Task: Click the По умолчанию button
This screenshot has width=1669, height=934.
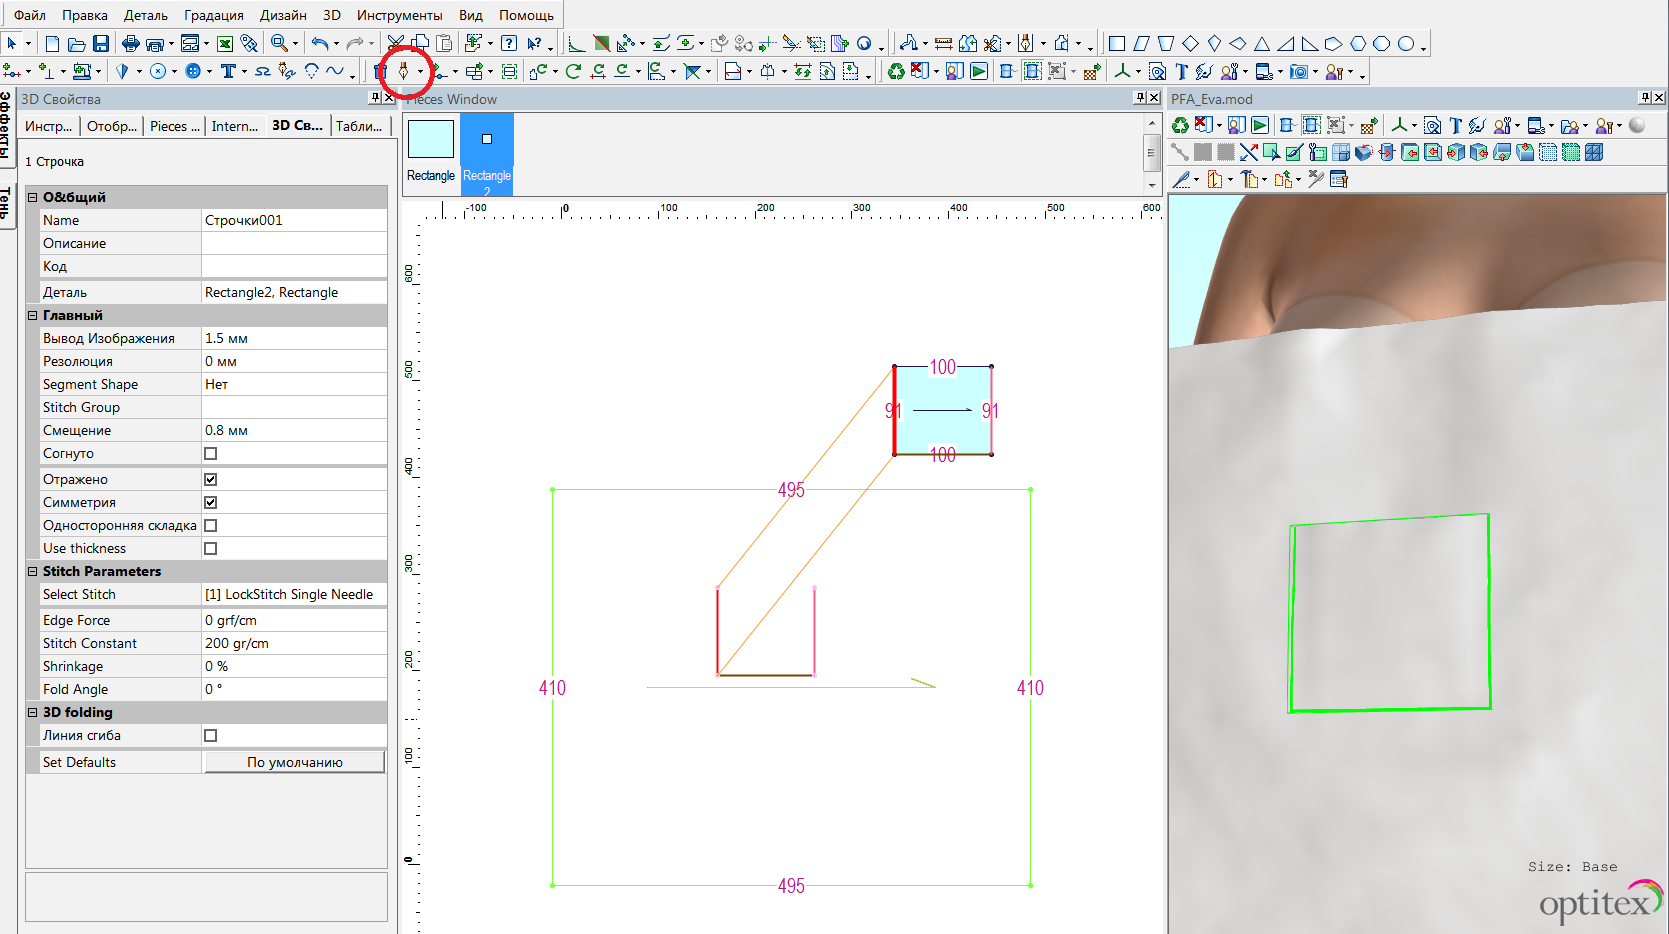Action: point(295,763)
